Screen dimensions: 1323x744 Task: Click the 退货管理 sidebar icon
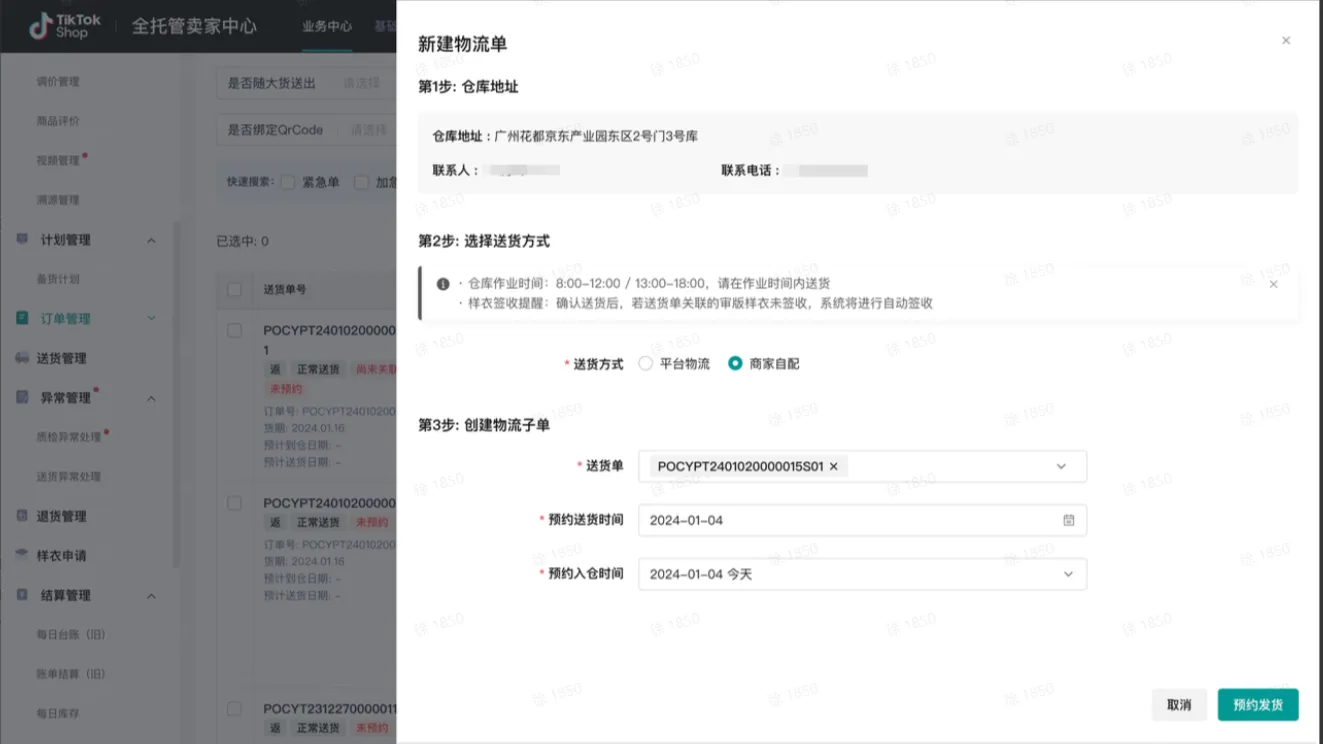coord(22,516)
